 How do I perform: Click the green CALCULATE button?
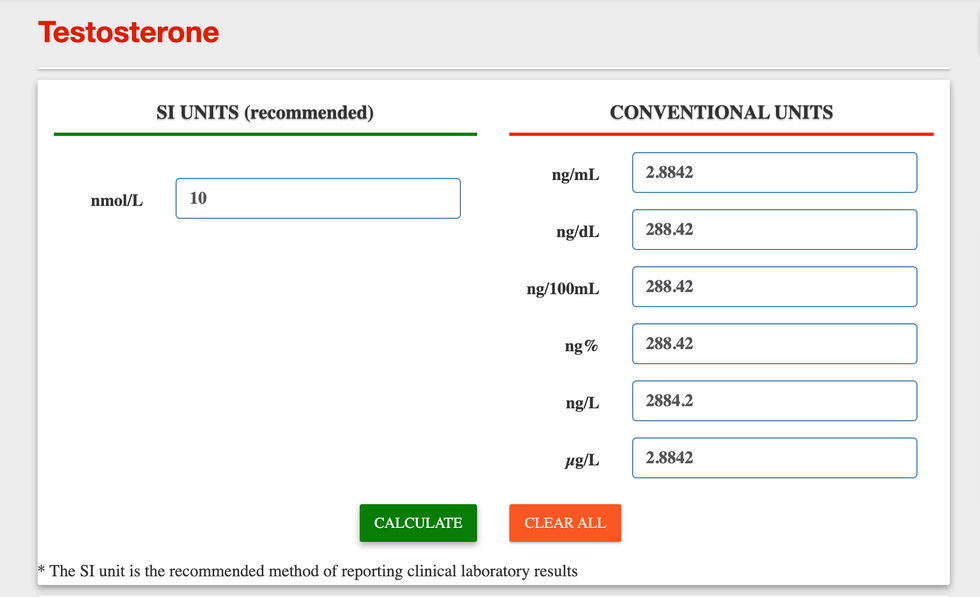[x=418, y=523]
